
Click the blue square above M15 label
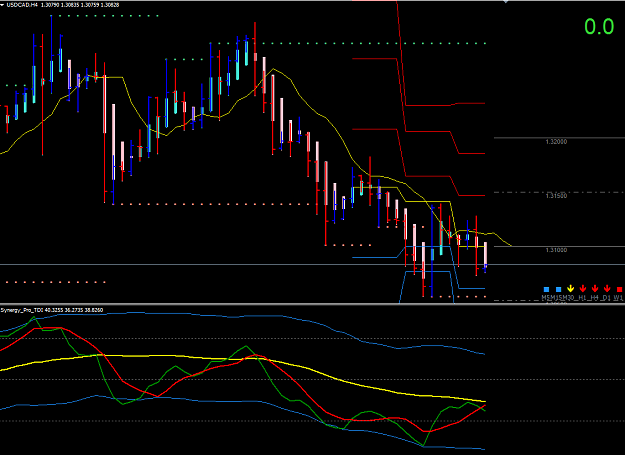(558, 289)
